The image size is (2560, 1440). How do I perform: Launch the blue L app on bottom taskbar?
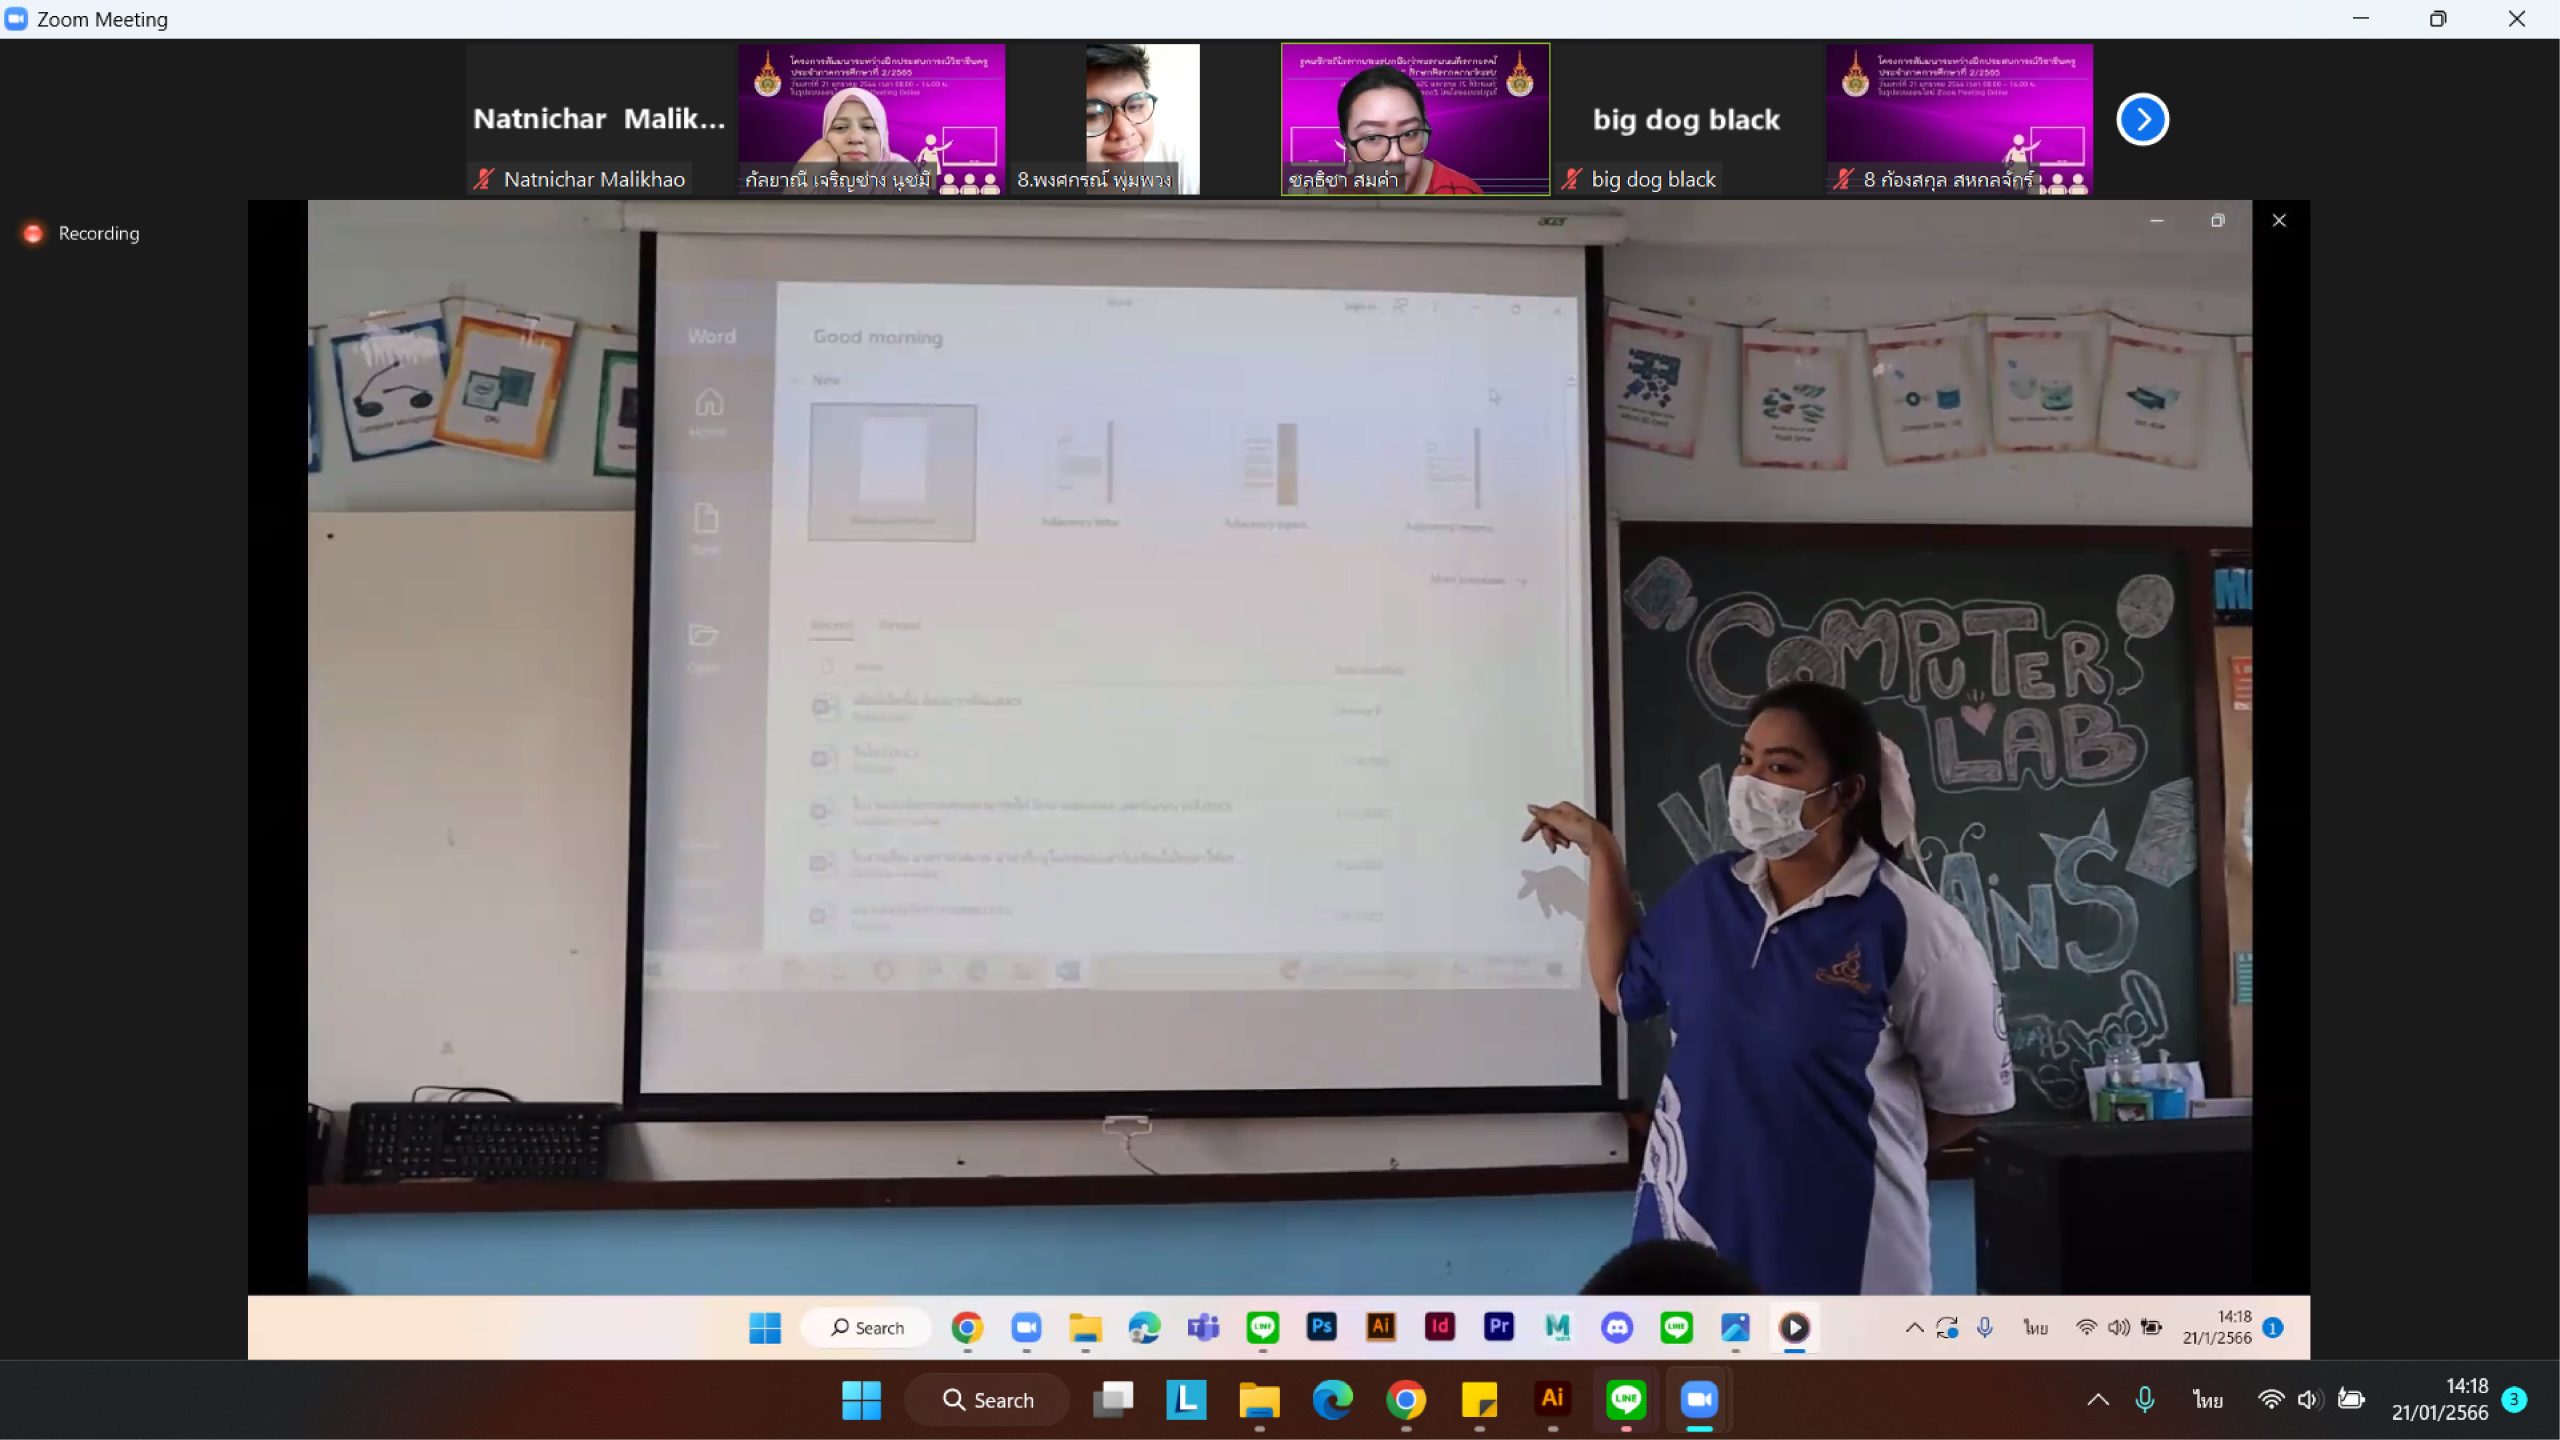(1186, 1400)
